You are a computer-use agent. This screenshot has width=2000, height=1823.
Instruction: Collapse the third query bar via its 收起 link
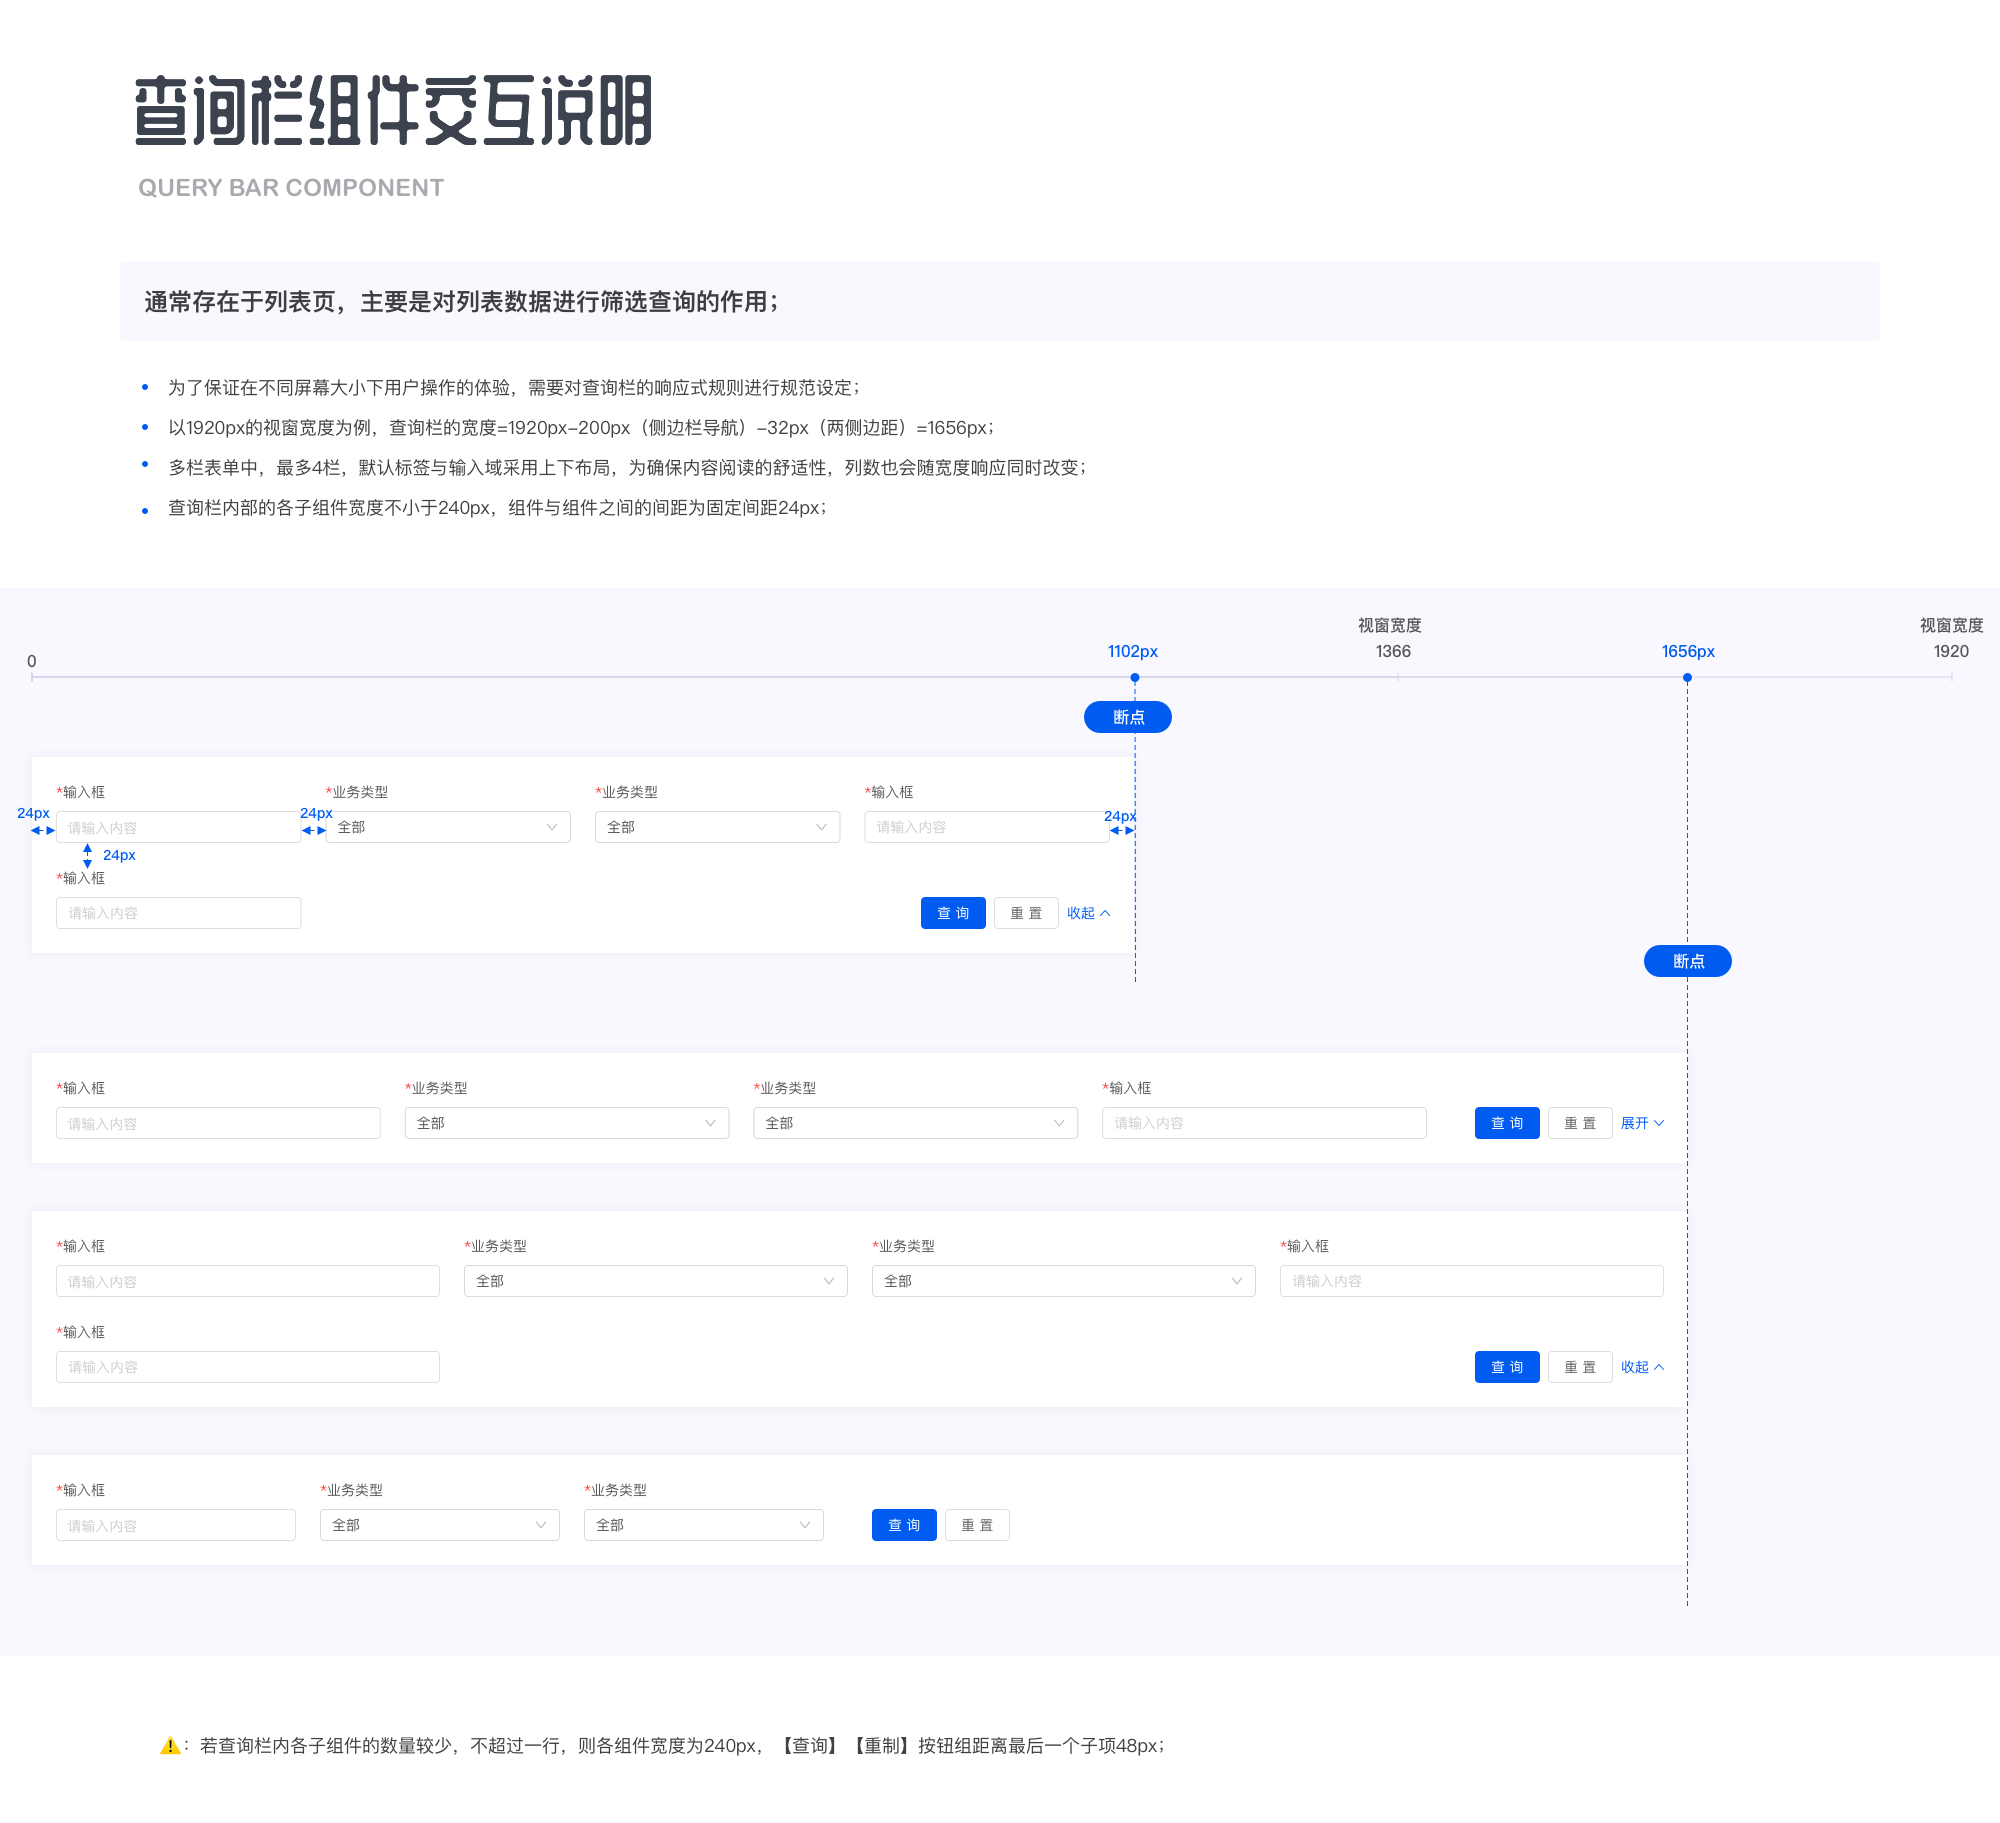pos(1642,1367)
